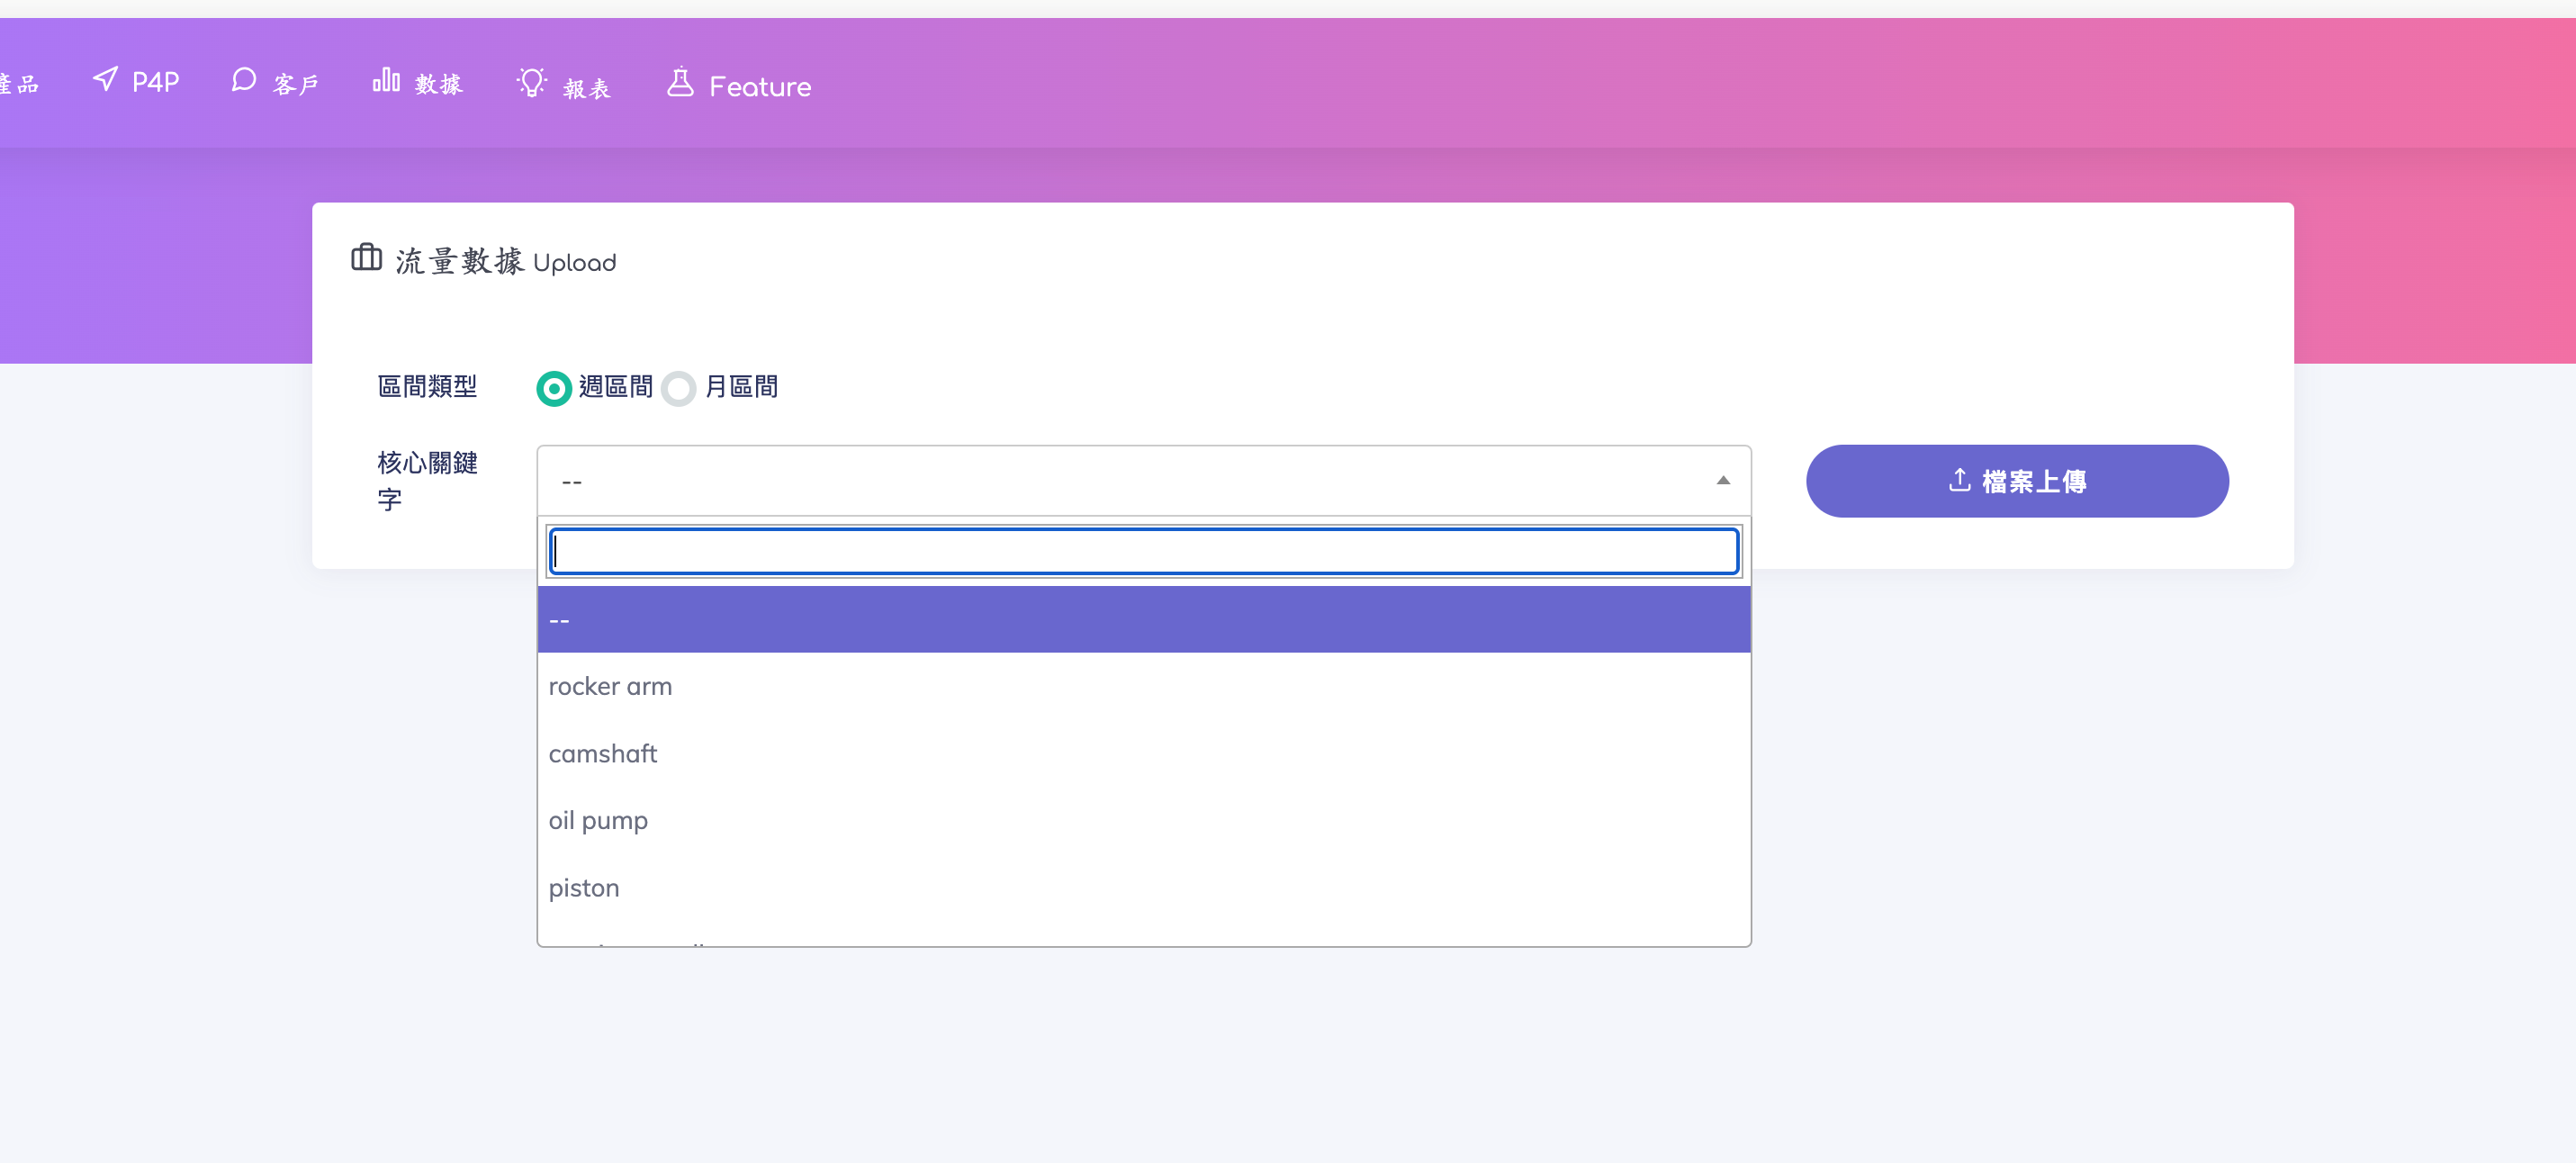Click the briefcase icon beside 流量數據 Upload
Viewport: 2576px width, 1163px height.
(366, 258)
